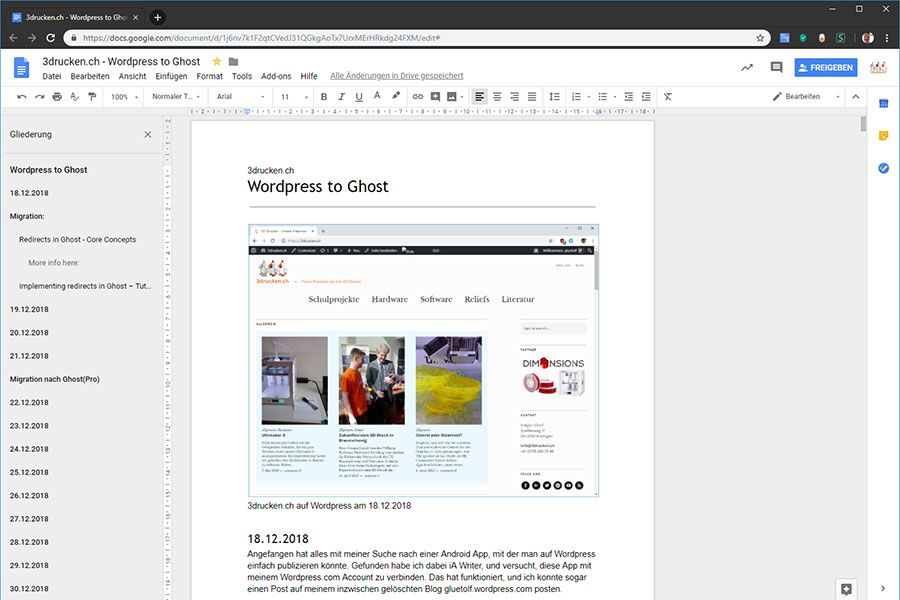The image size is (900, 600).
Task: Center-align the text
Action: 497,96
